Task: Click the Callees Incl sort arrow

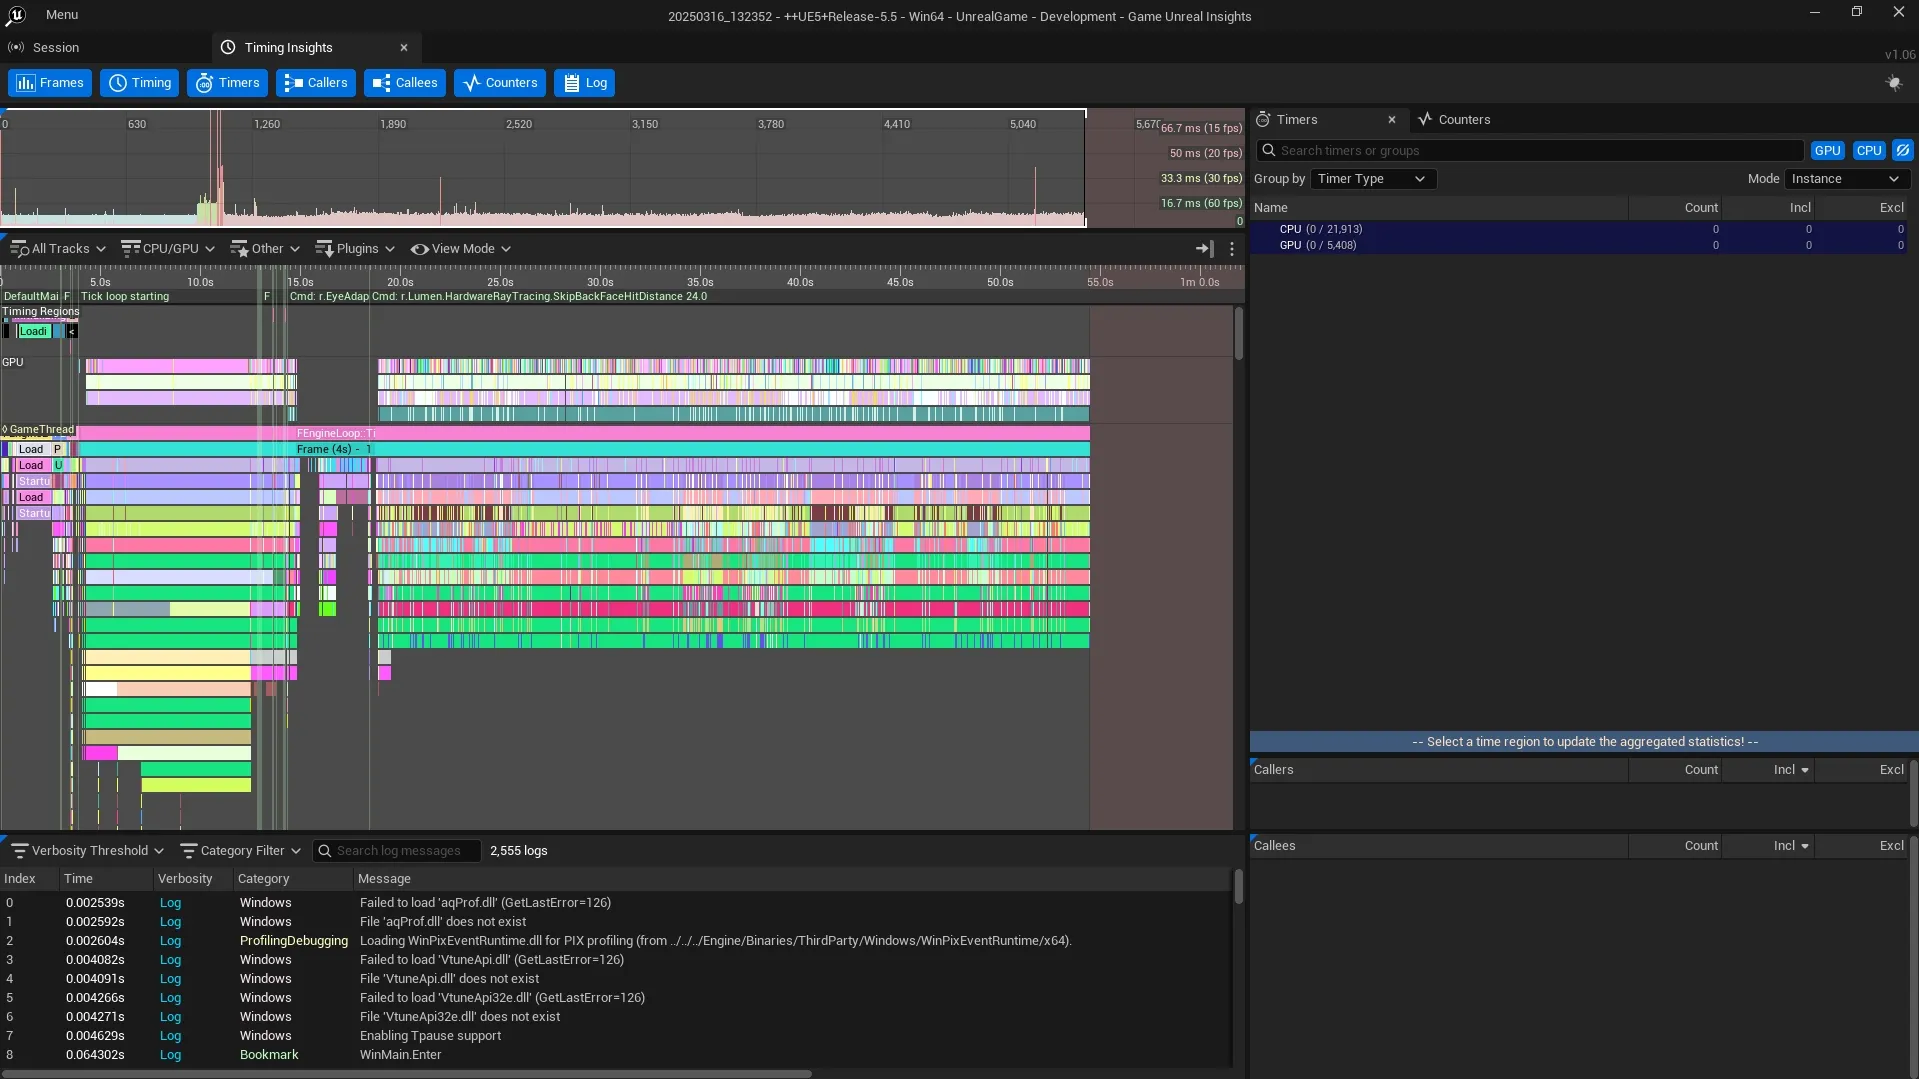Action: click(x=1805, y=847)
